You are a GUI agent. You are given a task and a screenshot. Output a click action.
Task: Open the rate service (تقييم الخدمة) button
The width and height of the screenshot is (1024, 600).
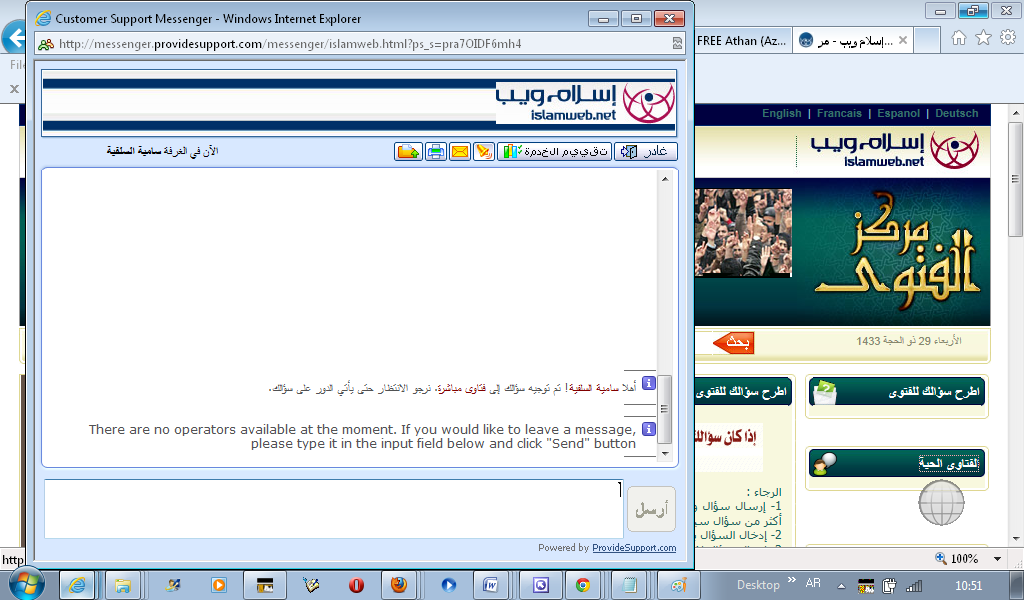coord(554,151)
